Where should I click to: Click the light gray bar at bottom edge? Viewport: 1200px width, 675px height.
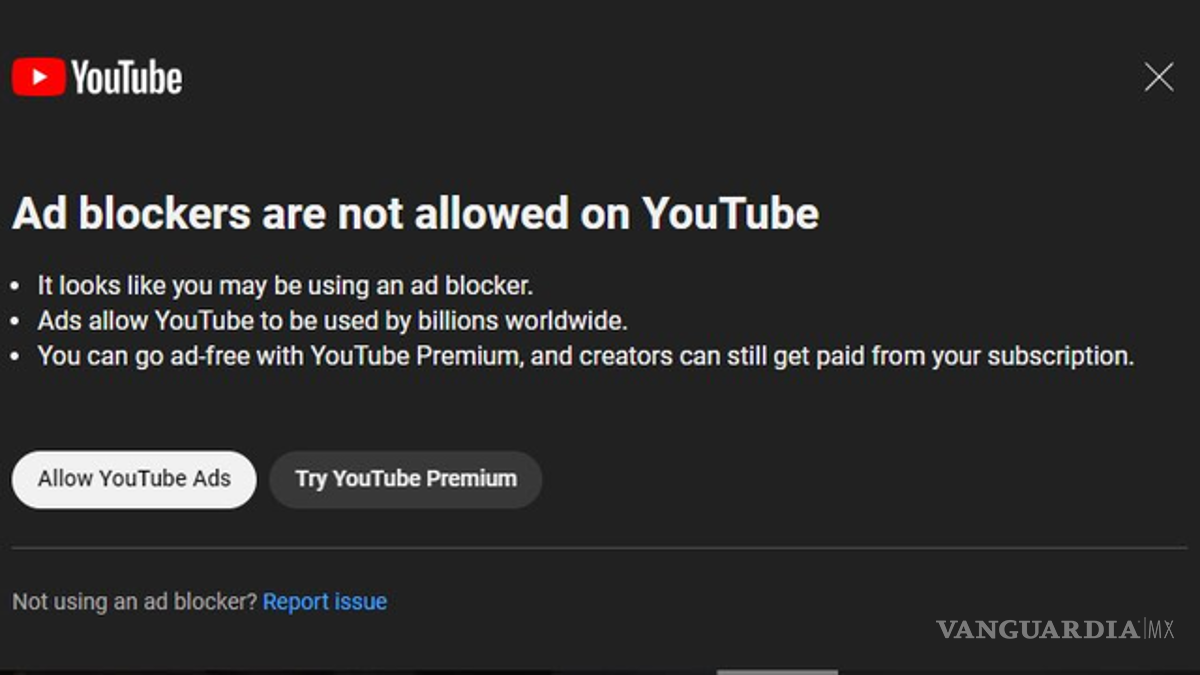(777, 671)
